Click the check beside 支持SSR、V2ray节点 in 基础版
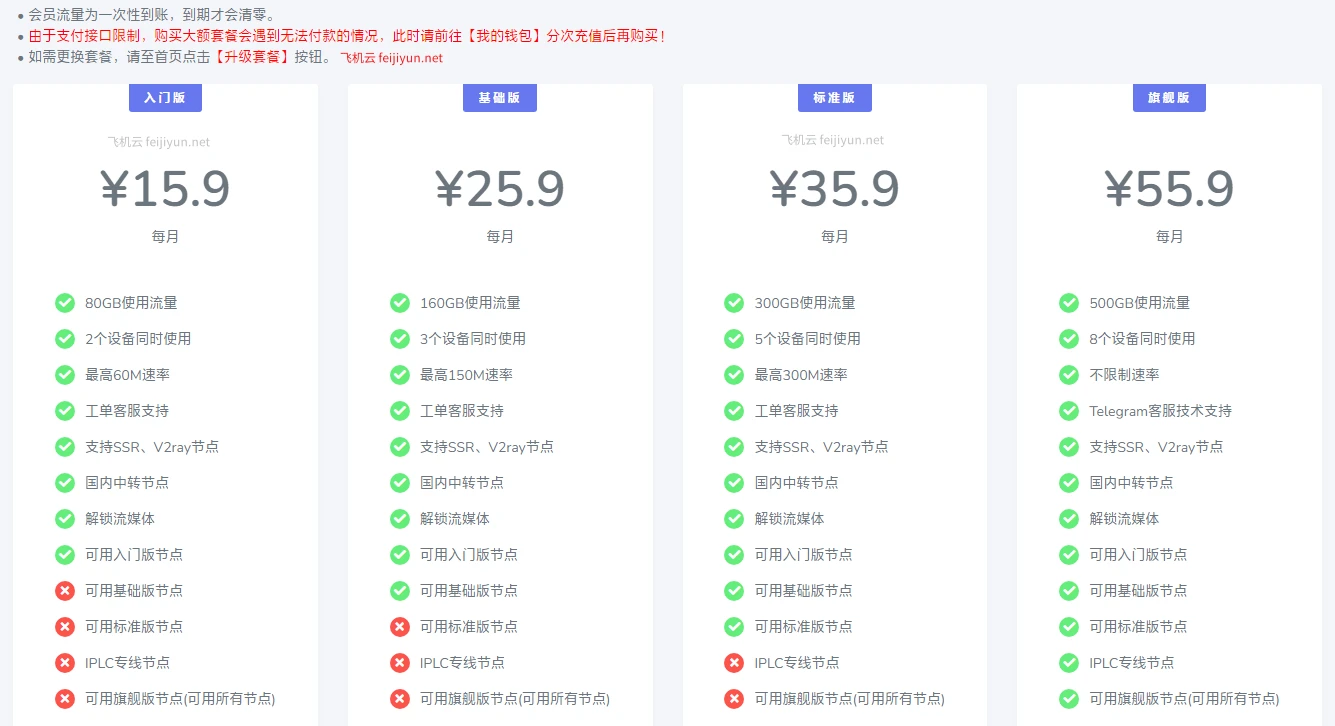This screenshot has width=1335, height=726. point(400,447)
